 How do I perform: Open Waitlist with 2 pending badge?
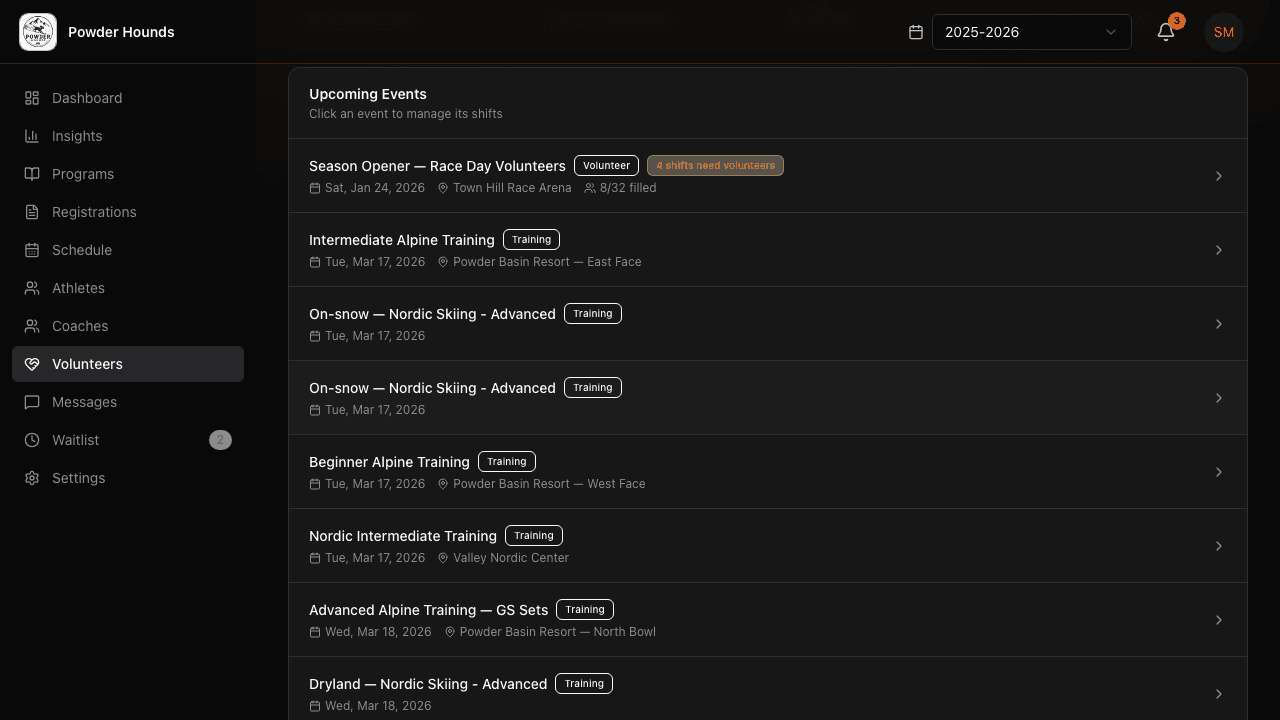pos(128,440)
